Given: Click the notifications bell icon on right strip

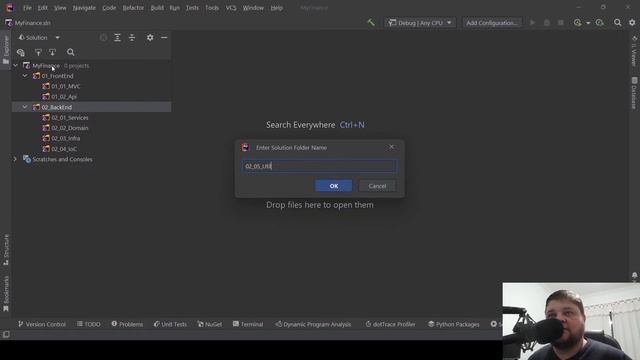Looking at the screenshot, I should pyautogui.click(x=634, y=276).
